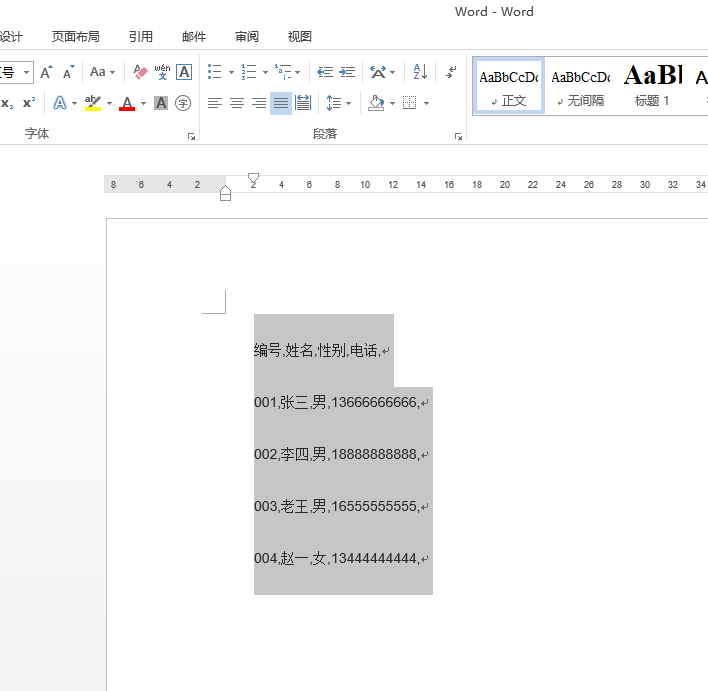This screenshot has width=708, height=691.
Task: Toggle character shading
Action: tap(161, 103)
